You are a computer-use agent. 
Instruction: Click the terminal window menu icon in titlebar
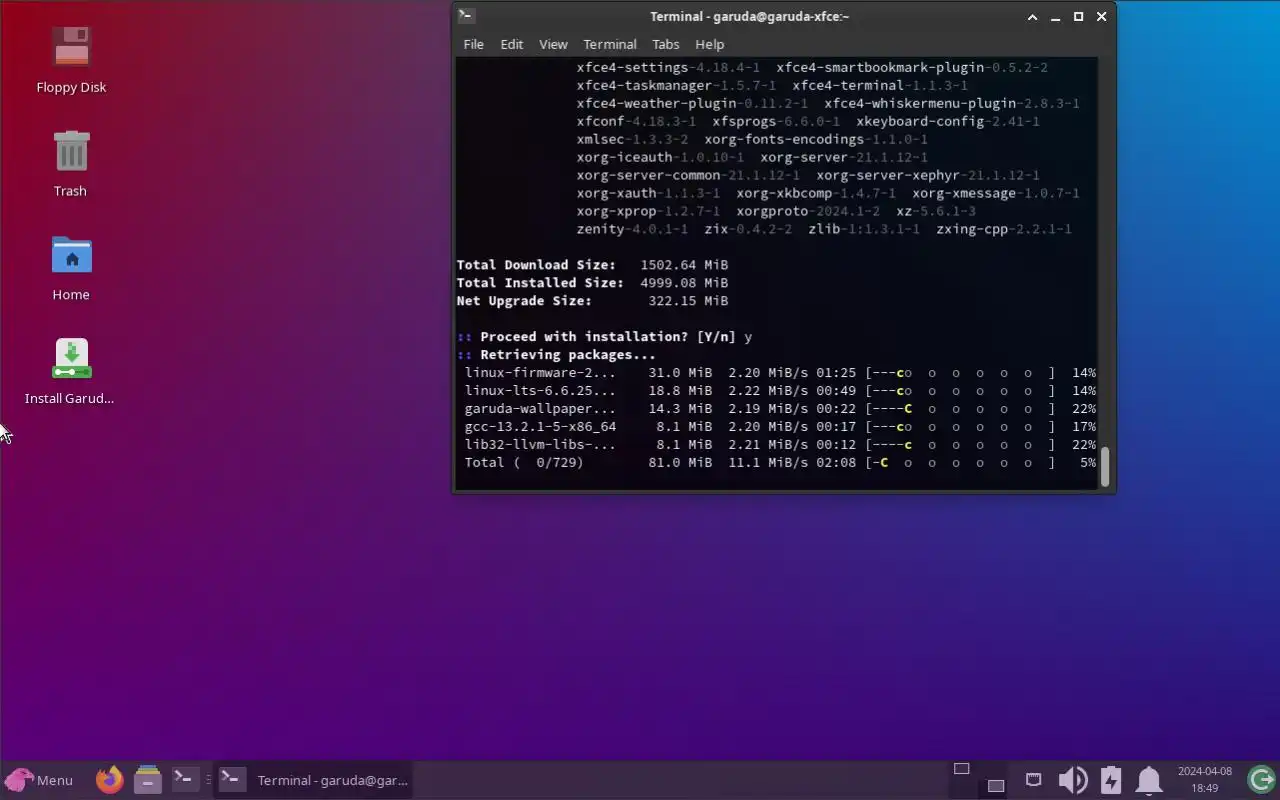pyautogui.click(x=466, y=16)
